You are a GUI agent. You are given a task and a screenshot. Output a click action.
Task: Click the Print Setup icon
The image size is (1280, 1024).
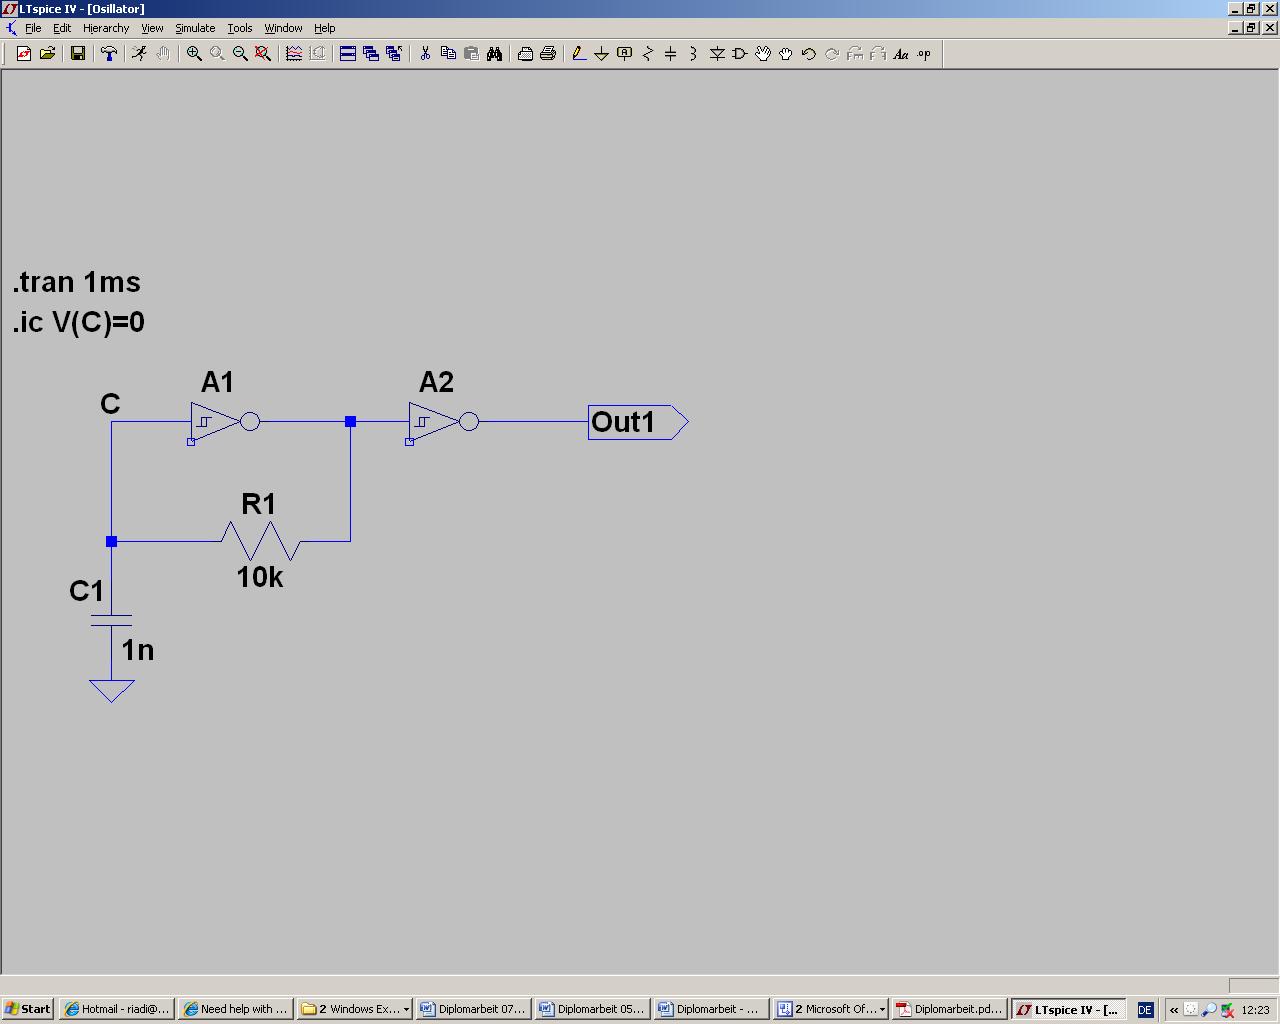(525, 54)
